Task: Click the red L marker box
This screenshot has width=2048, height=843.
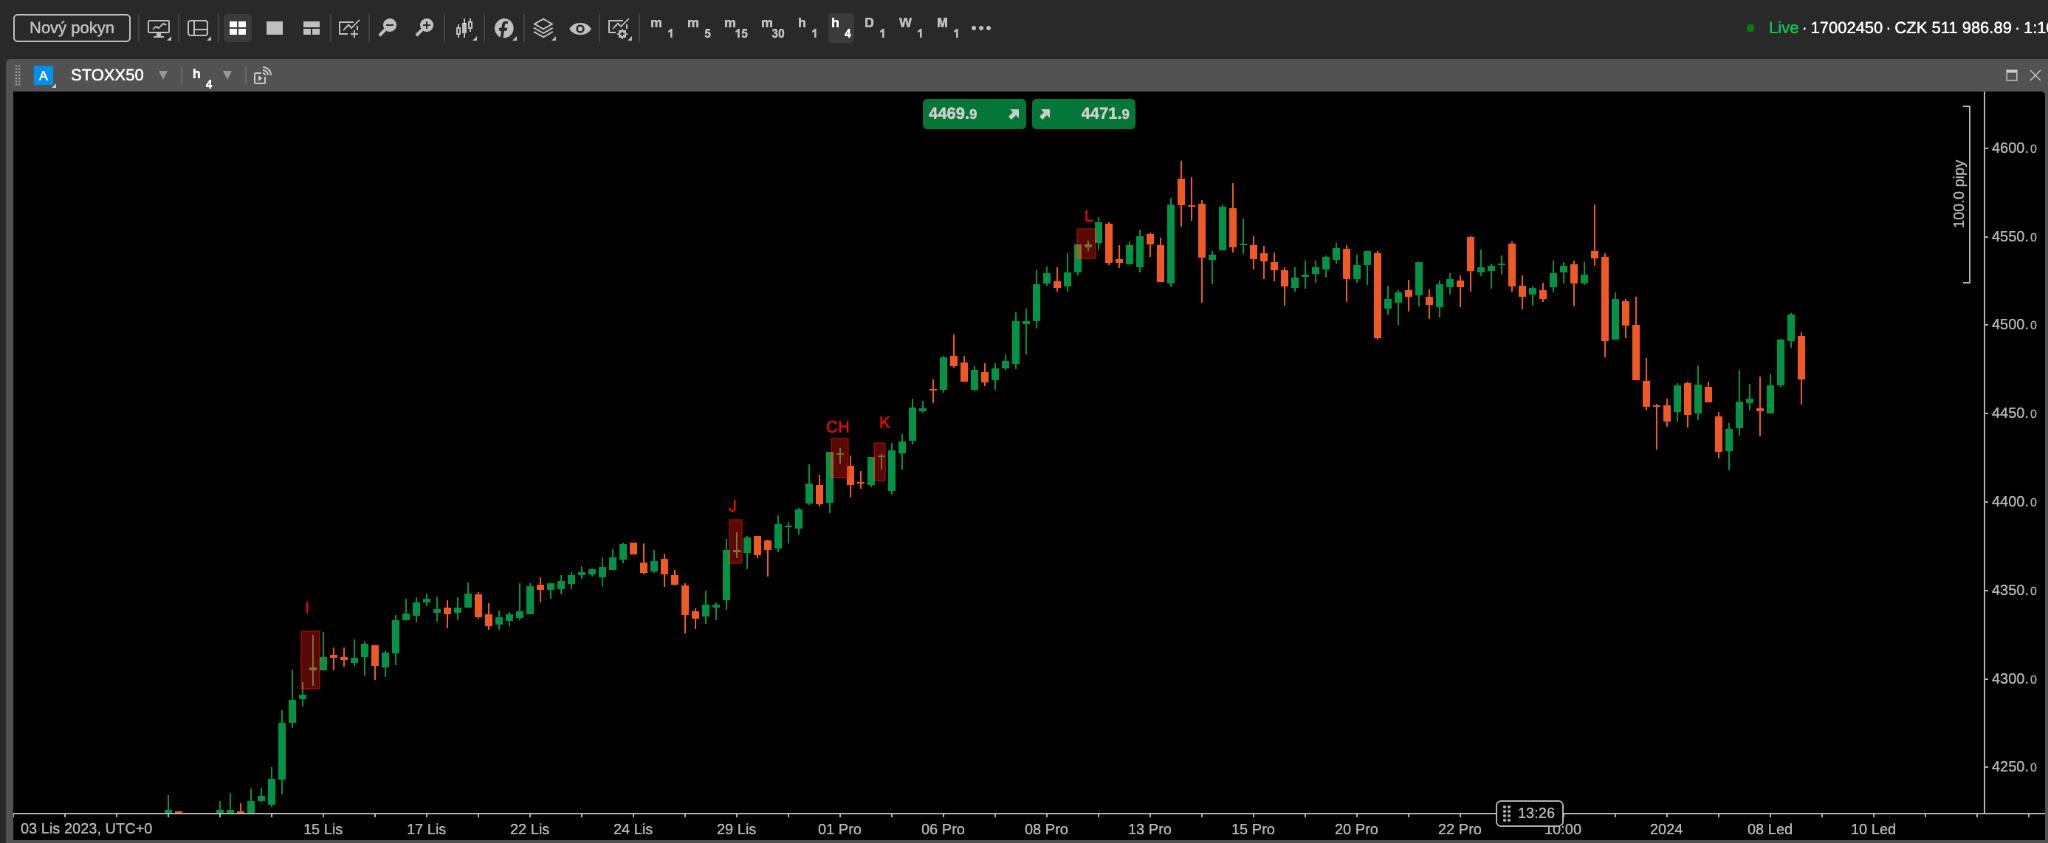Action: (1086, 244)
